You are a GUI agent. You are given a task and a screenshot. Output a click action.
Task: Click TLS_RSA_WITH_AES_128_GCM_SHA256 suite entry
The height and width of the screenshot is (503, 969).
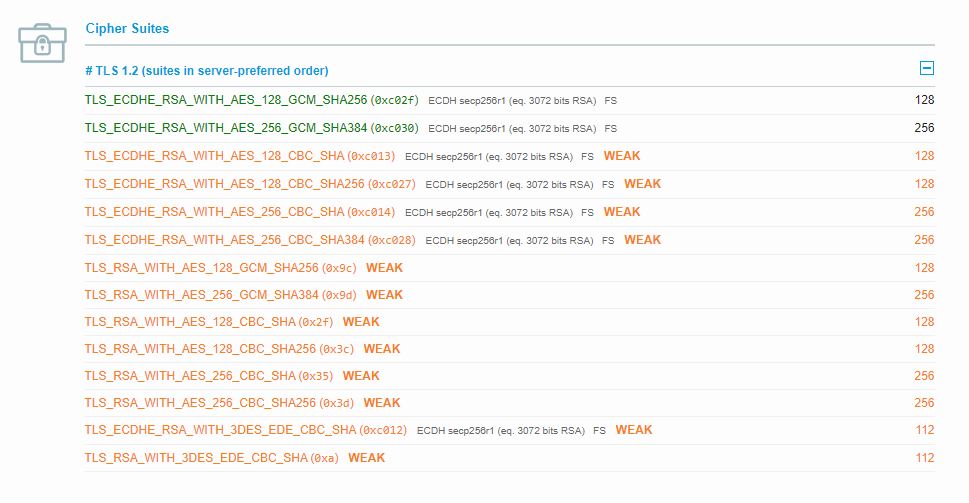coord(201,268)
